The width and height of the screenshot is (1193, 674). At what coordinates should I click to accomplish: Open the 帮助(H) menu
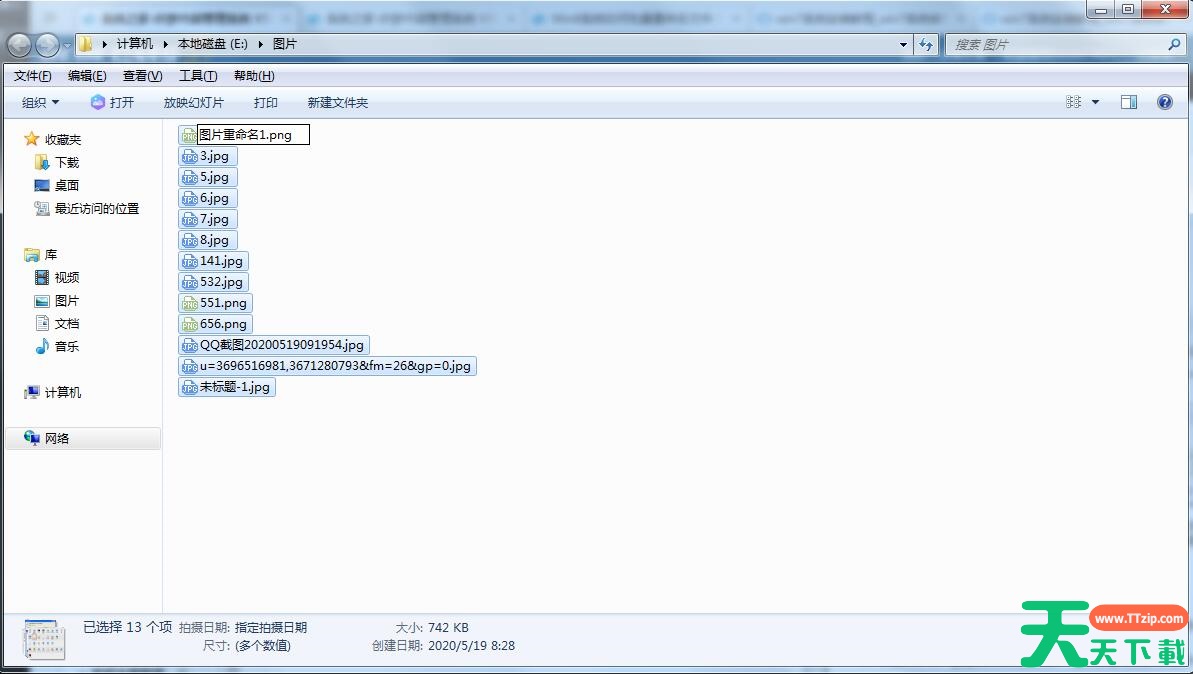click(x=254, y=76)
